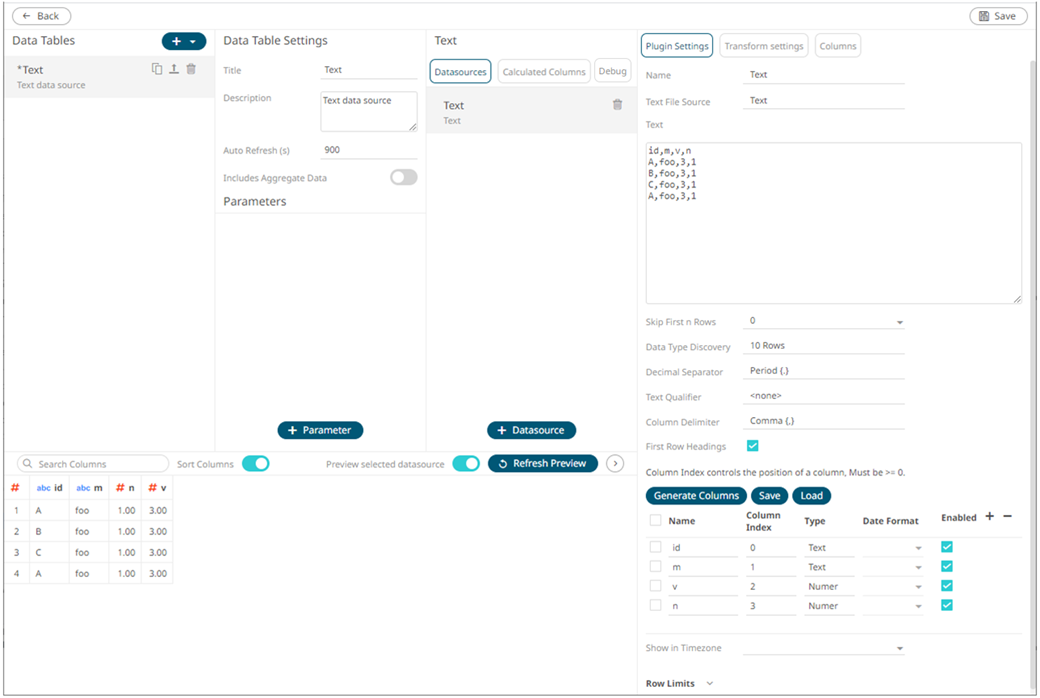The height and width of the screenshot is (698, 1040).
Task: Delete the Text data table trash icon
Action: [191, 69]
